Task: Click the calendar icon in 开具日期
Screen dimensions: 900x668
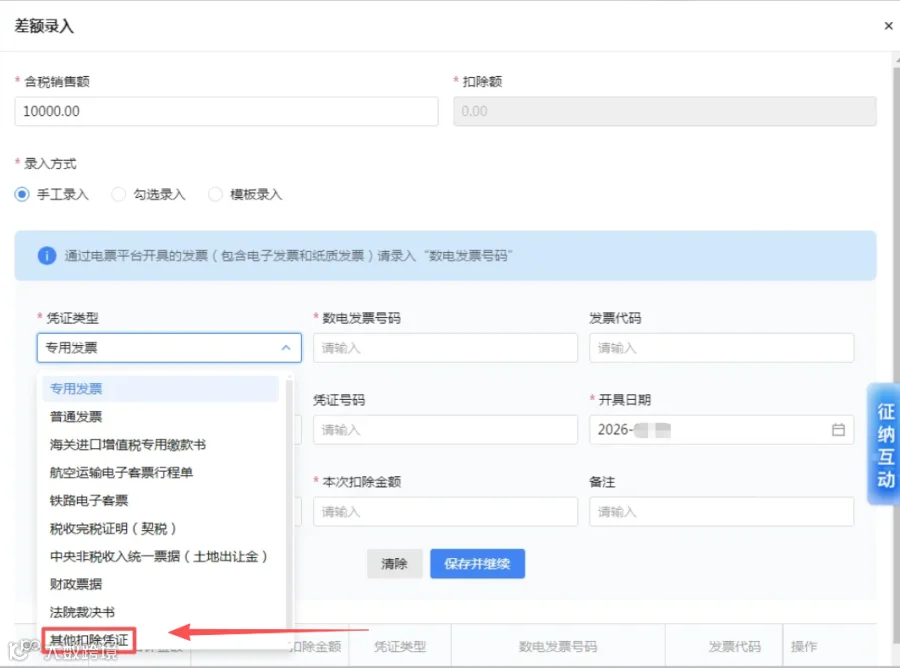Action: click(x=838, y=430)
